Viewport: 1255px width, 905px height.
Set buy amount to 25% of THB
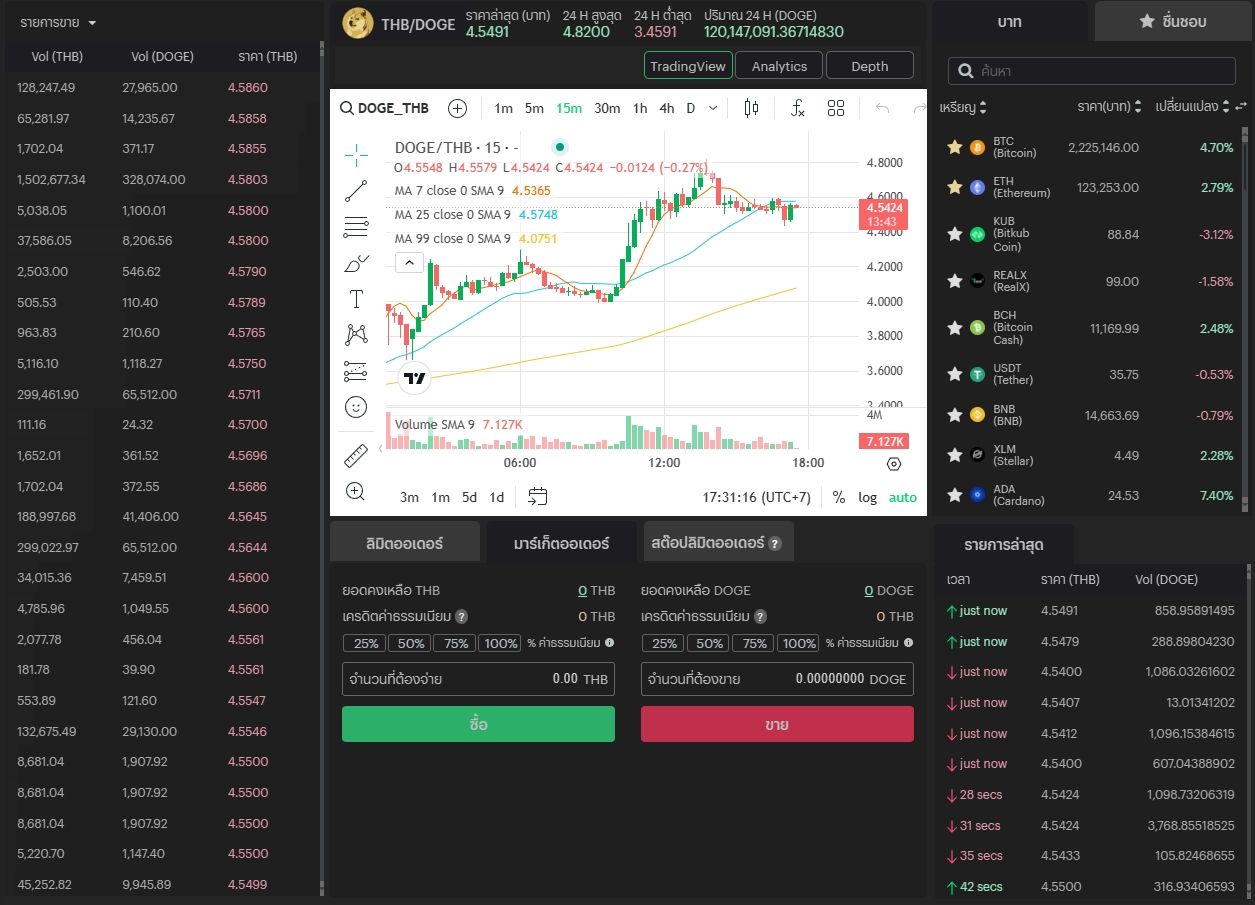(365, 643)
